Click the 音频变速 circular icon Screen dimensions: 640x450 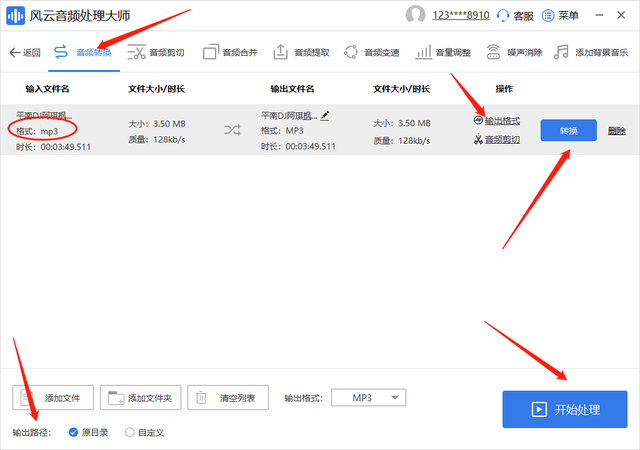click(x=351, y=52)
